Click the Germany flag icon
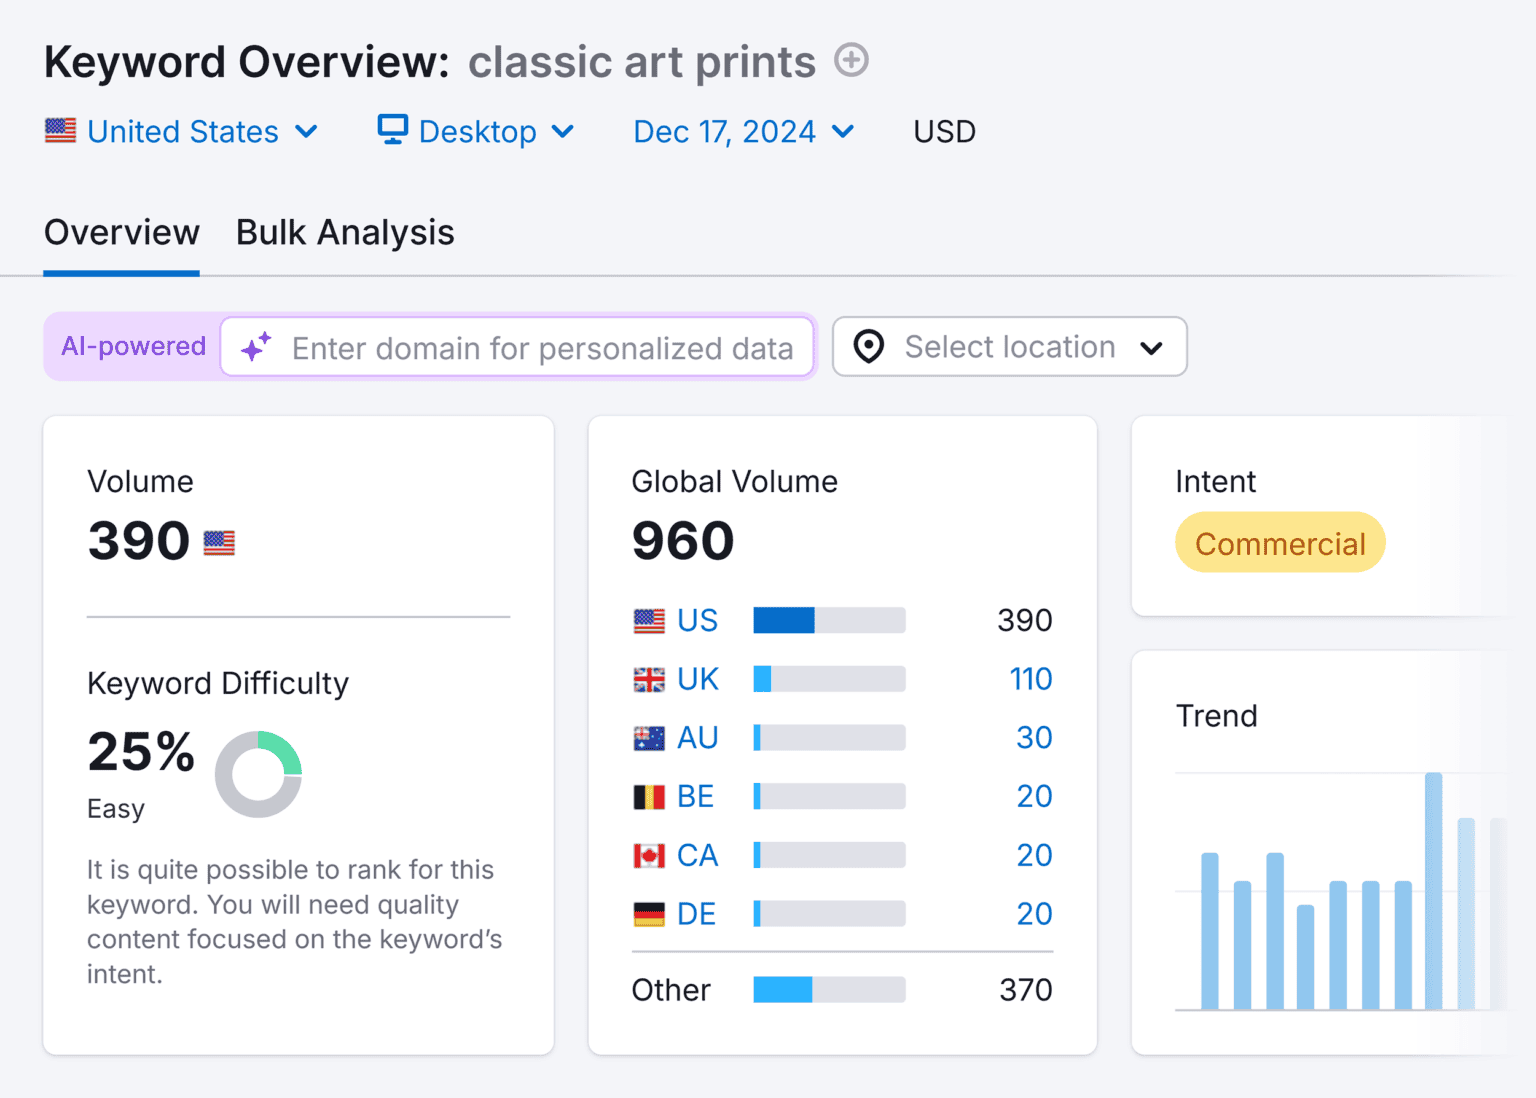Viewport: 1536px width, 1098px height. coord(648,913)
